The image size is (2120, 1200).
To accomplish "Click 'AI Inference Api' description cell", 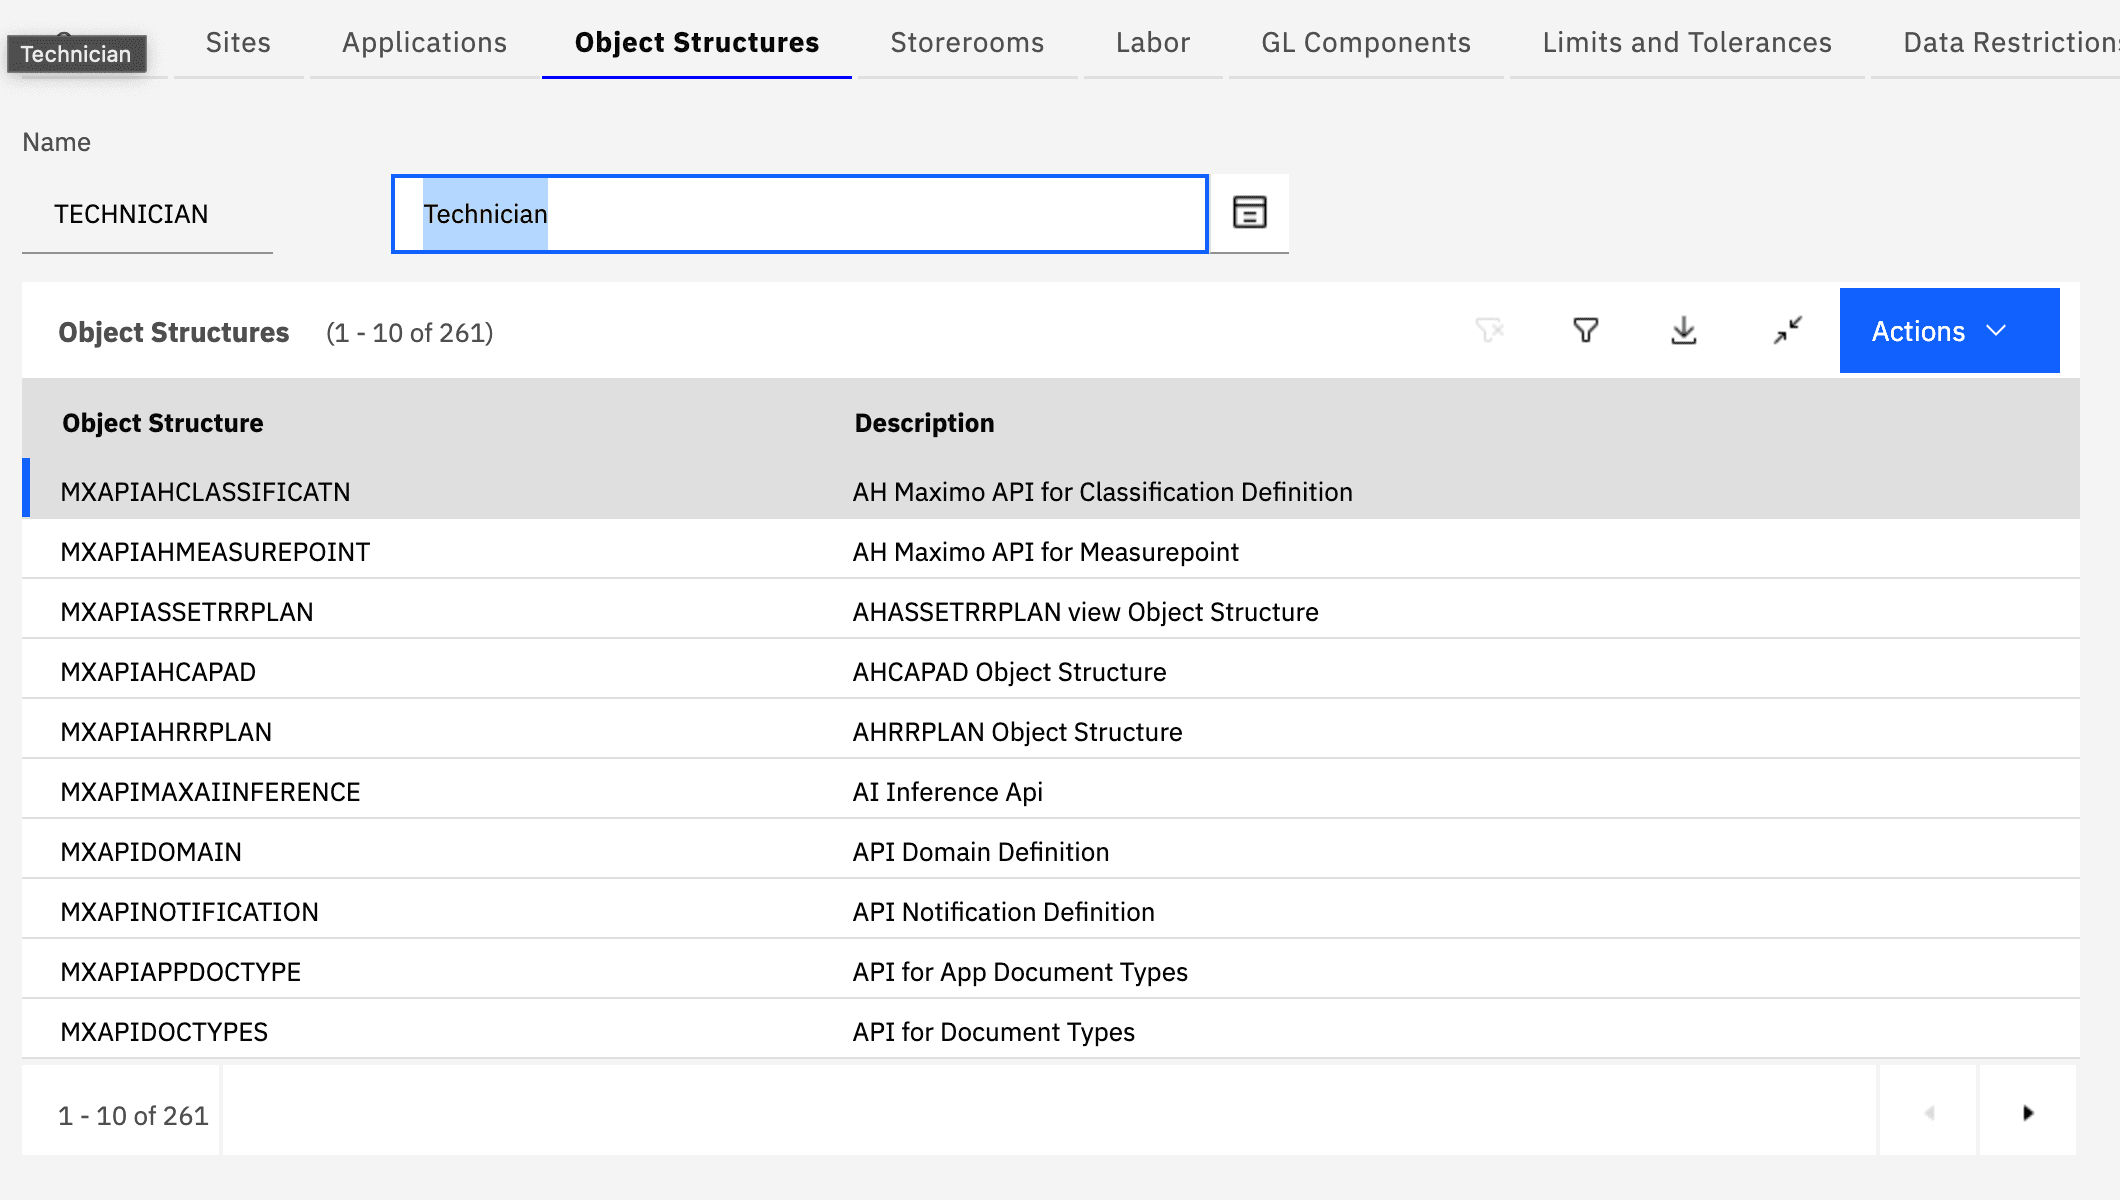I will click(x=947, y=792).
